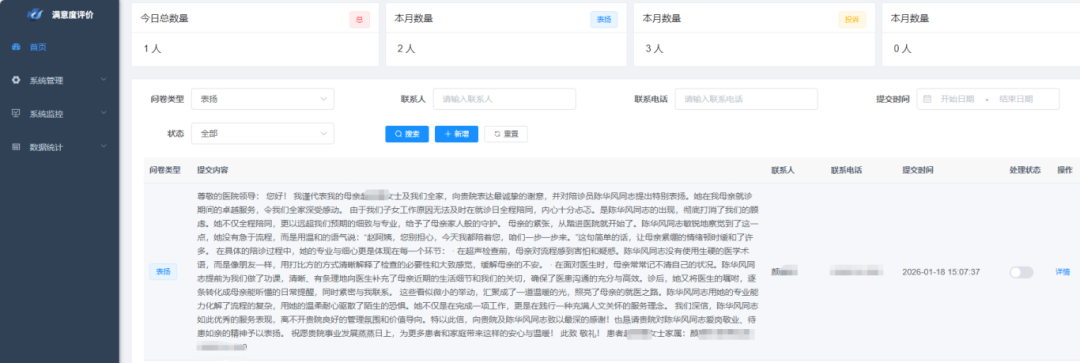This screenshot has width=1080, height=363.
Task: Click the 处理状态 column header
Action: [1025, 170]
